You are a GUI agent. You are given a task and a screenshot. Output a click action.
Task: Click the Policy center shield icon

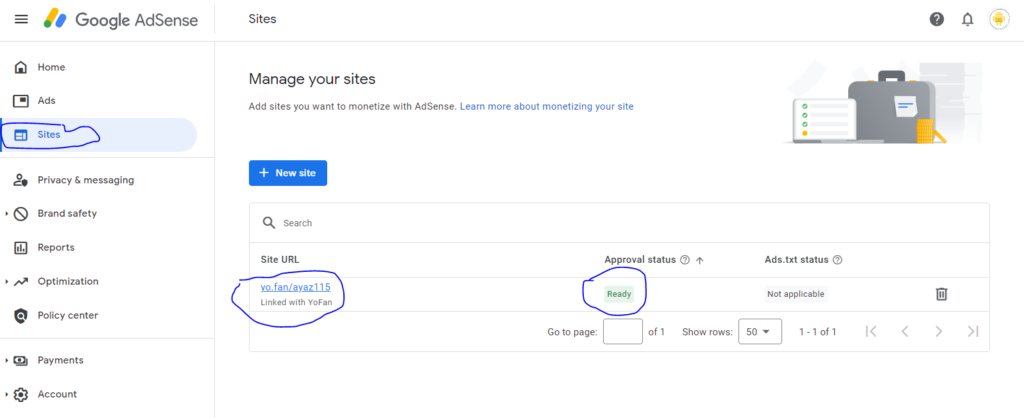coord(21,315)
